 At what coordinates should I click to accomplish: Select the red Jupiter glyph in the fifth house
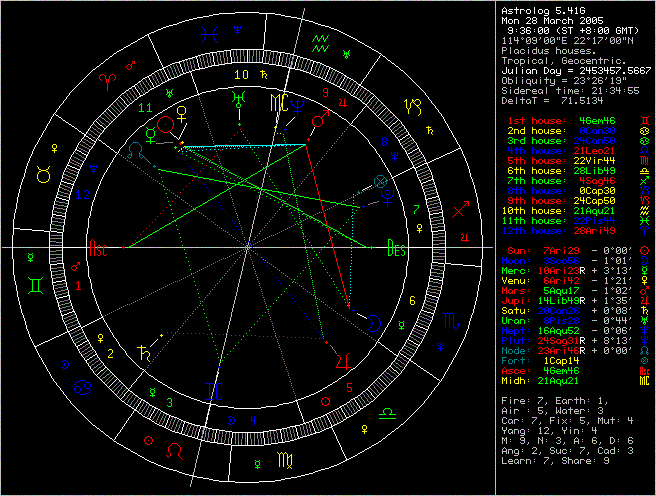pyautogui.click(x=343, y=362)
